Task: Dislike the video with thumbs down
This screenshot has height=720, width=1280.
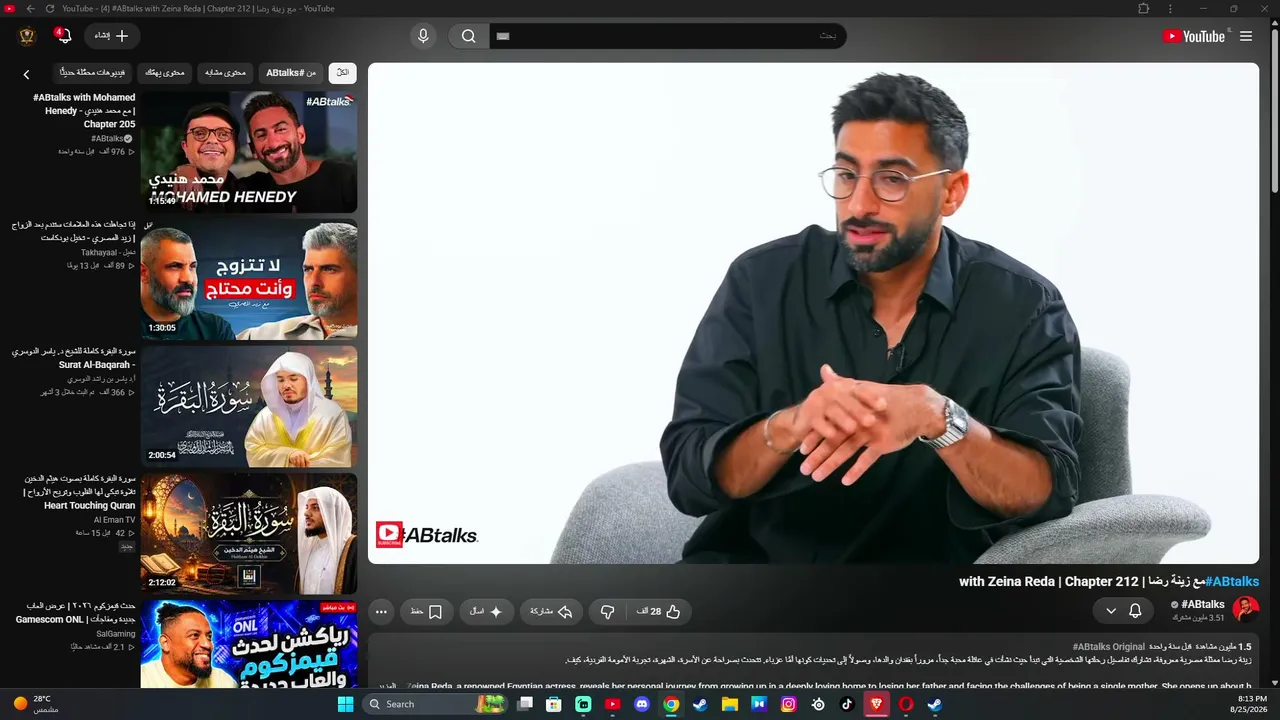Action: pos(607,611)
